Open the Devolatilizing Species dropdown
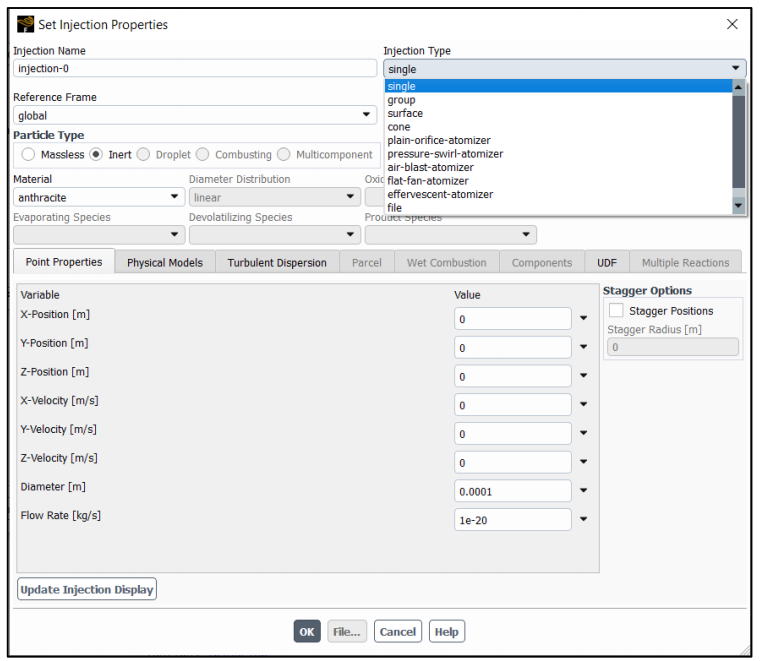Viewport: 760px width, 661px height. click(x=274, y=235)
